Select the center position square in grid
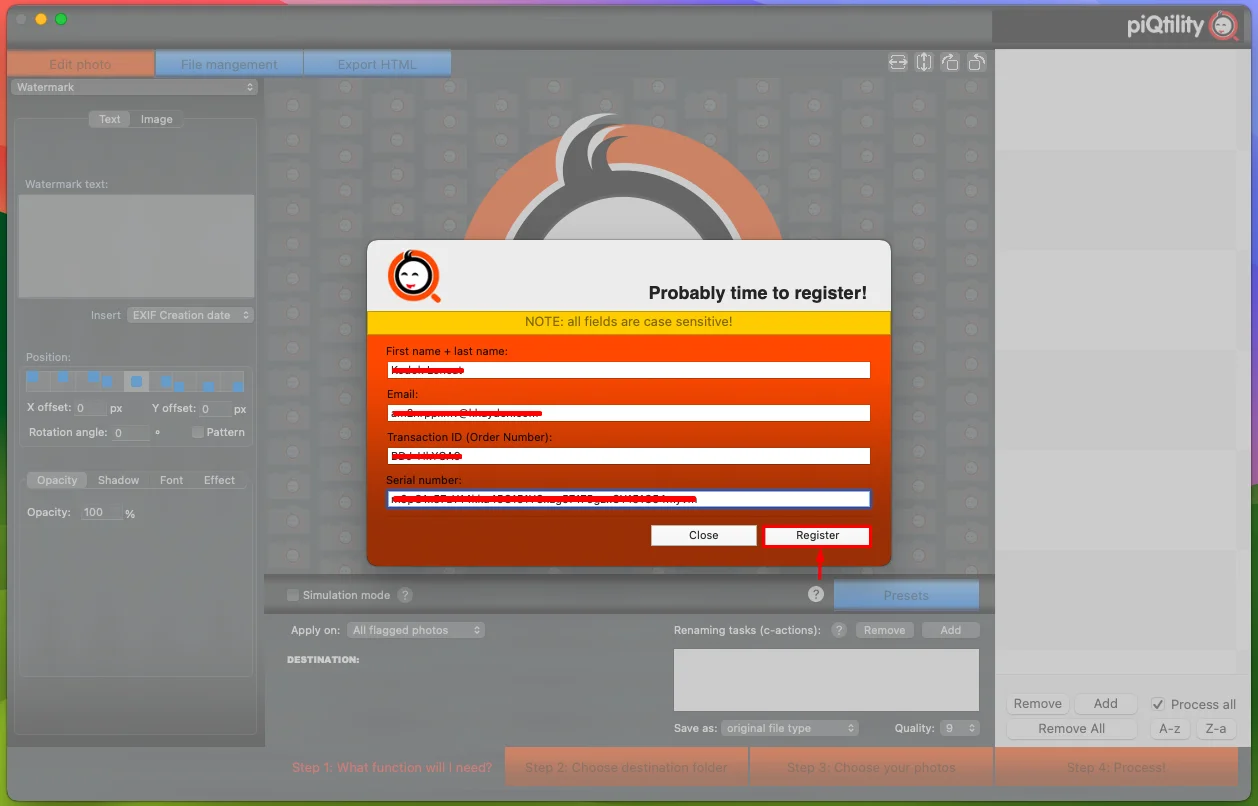1258x806 pixels. point(136,381)
